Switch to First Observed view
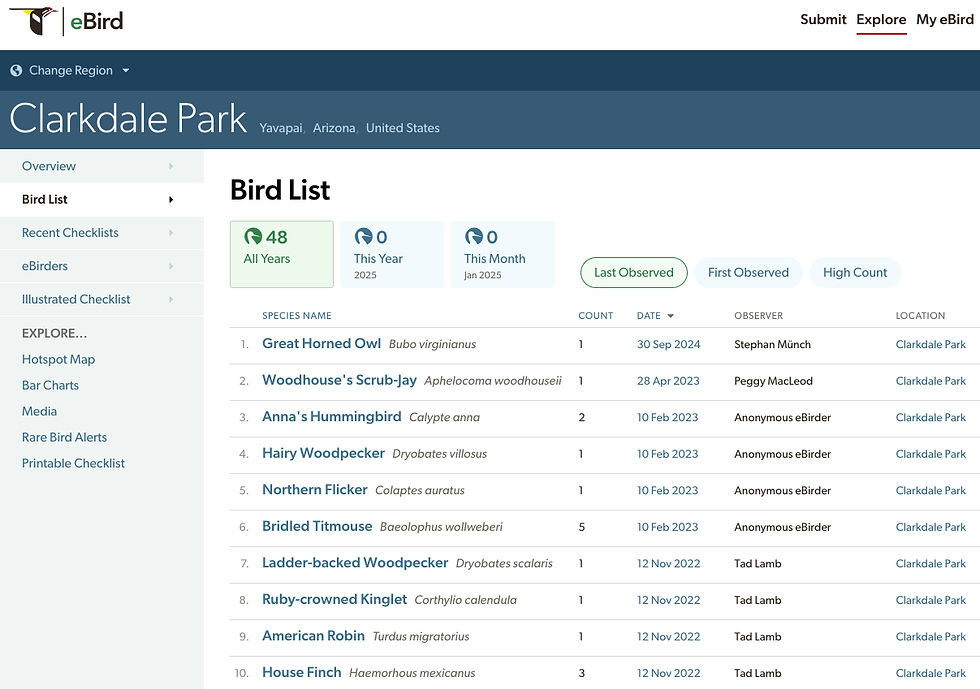Viewport: 980px width, 689px height. pyautogui.click(x=748, y=272)
